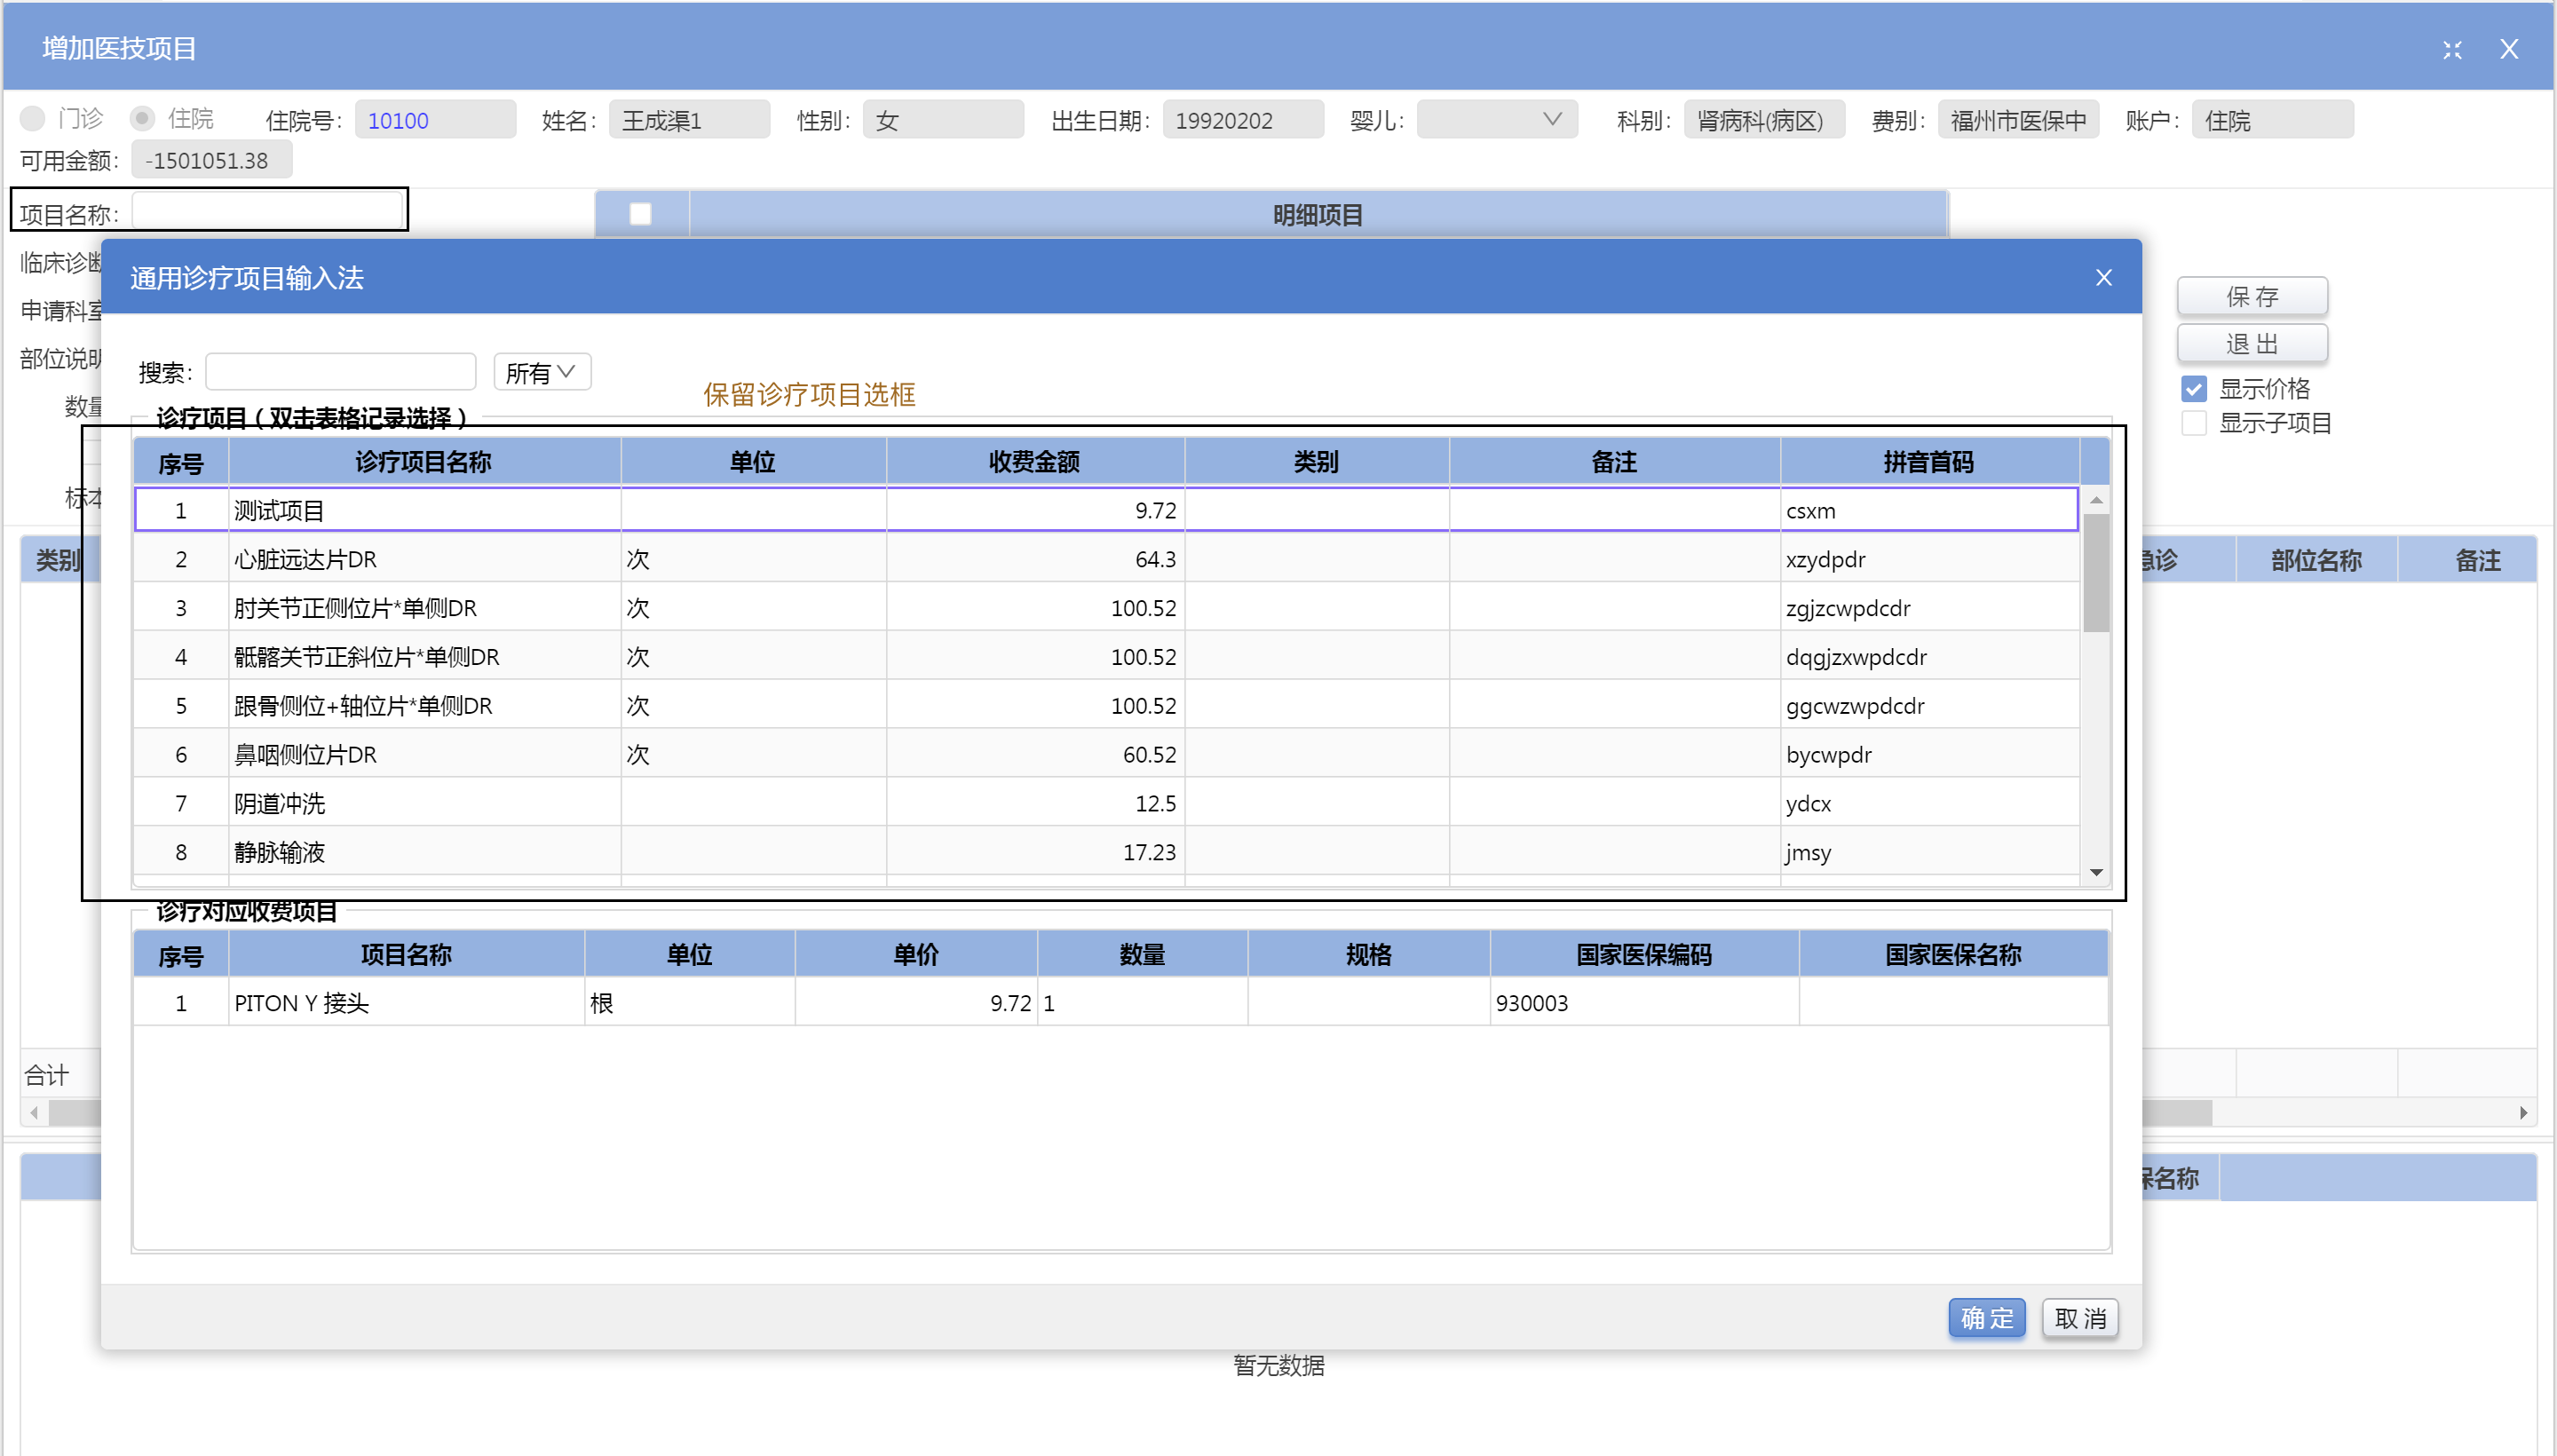Expand the 婴儿 dropdown
The height and width of the screenshot is (1456, 2557).
(1550, 119)
